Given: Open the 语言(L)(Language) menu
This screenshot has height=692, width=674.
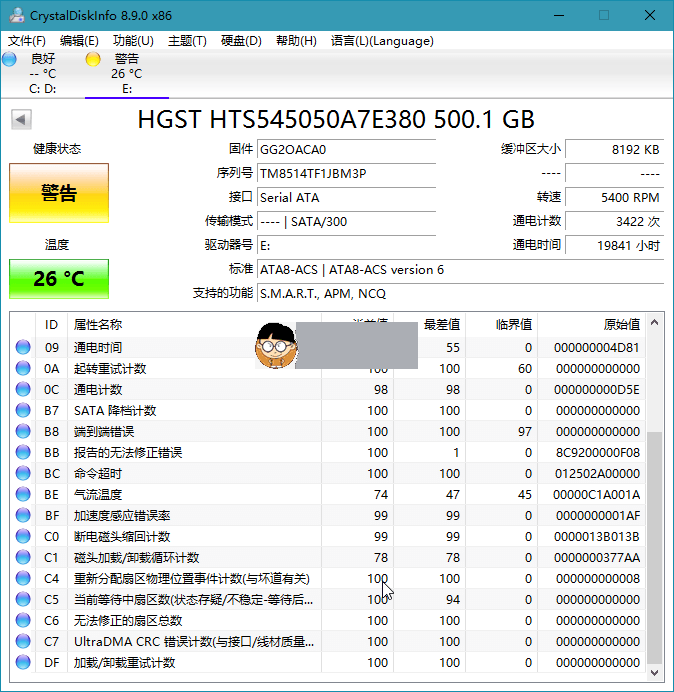Looking at the screenshot, I should point(382,41).
